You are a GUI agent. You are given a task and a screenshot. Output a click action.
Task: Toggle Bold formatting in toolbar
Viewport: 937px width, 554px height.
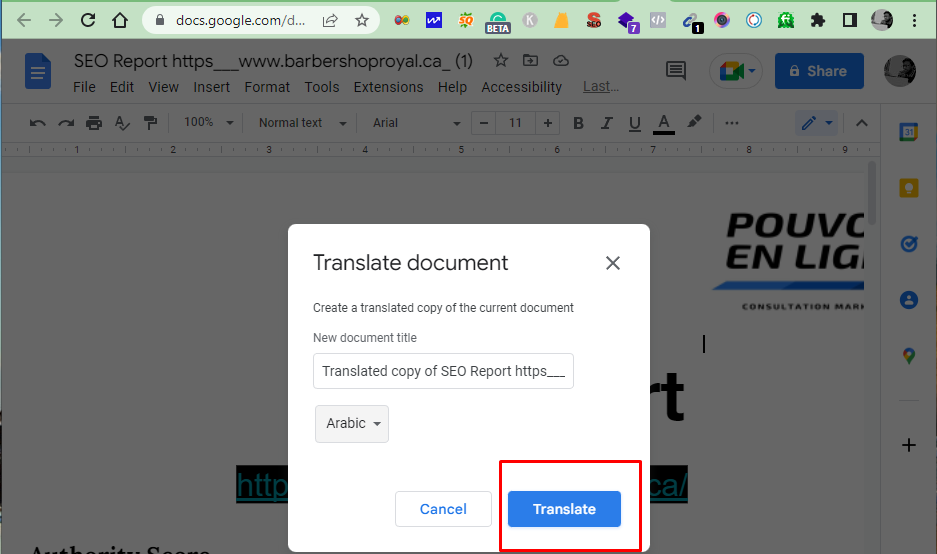click(x=578, y=123)
